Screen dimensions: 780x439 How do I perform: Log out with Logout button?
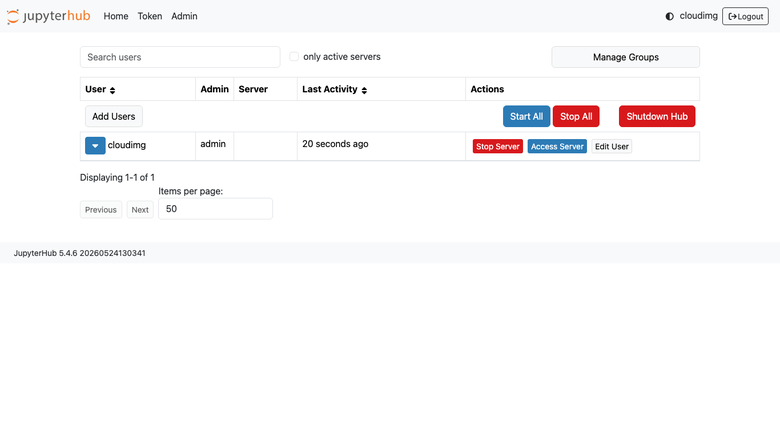(745, 16)
